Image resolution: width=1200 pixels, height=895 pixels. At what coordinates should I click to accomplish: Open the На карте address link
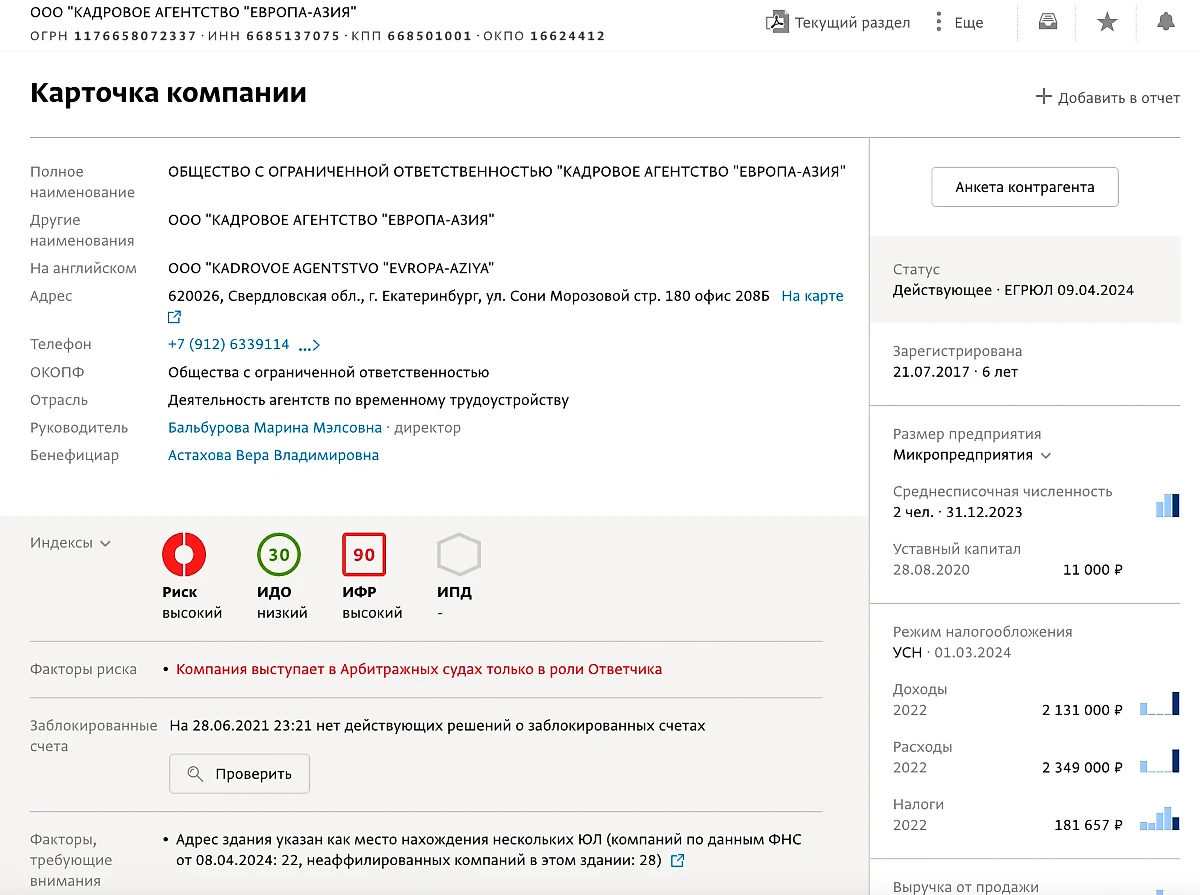pos(812,296)
